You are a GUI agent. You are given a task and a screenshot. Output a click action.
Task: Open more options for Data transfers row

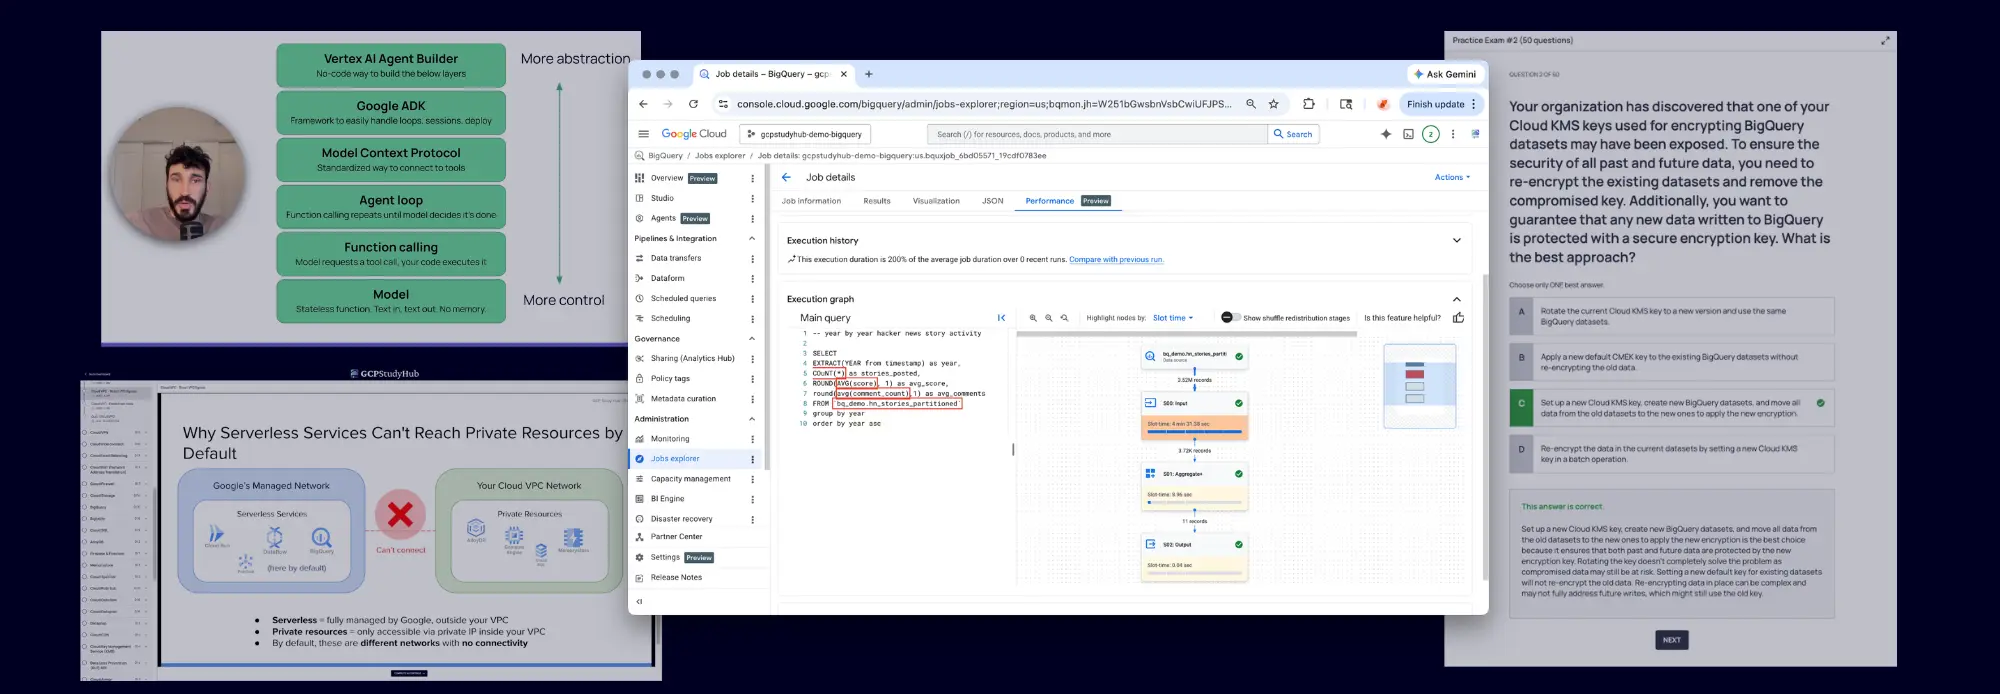[752, 259]
